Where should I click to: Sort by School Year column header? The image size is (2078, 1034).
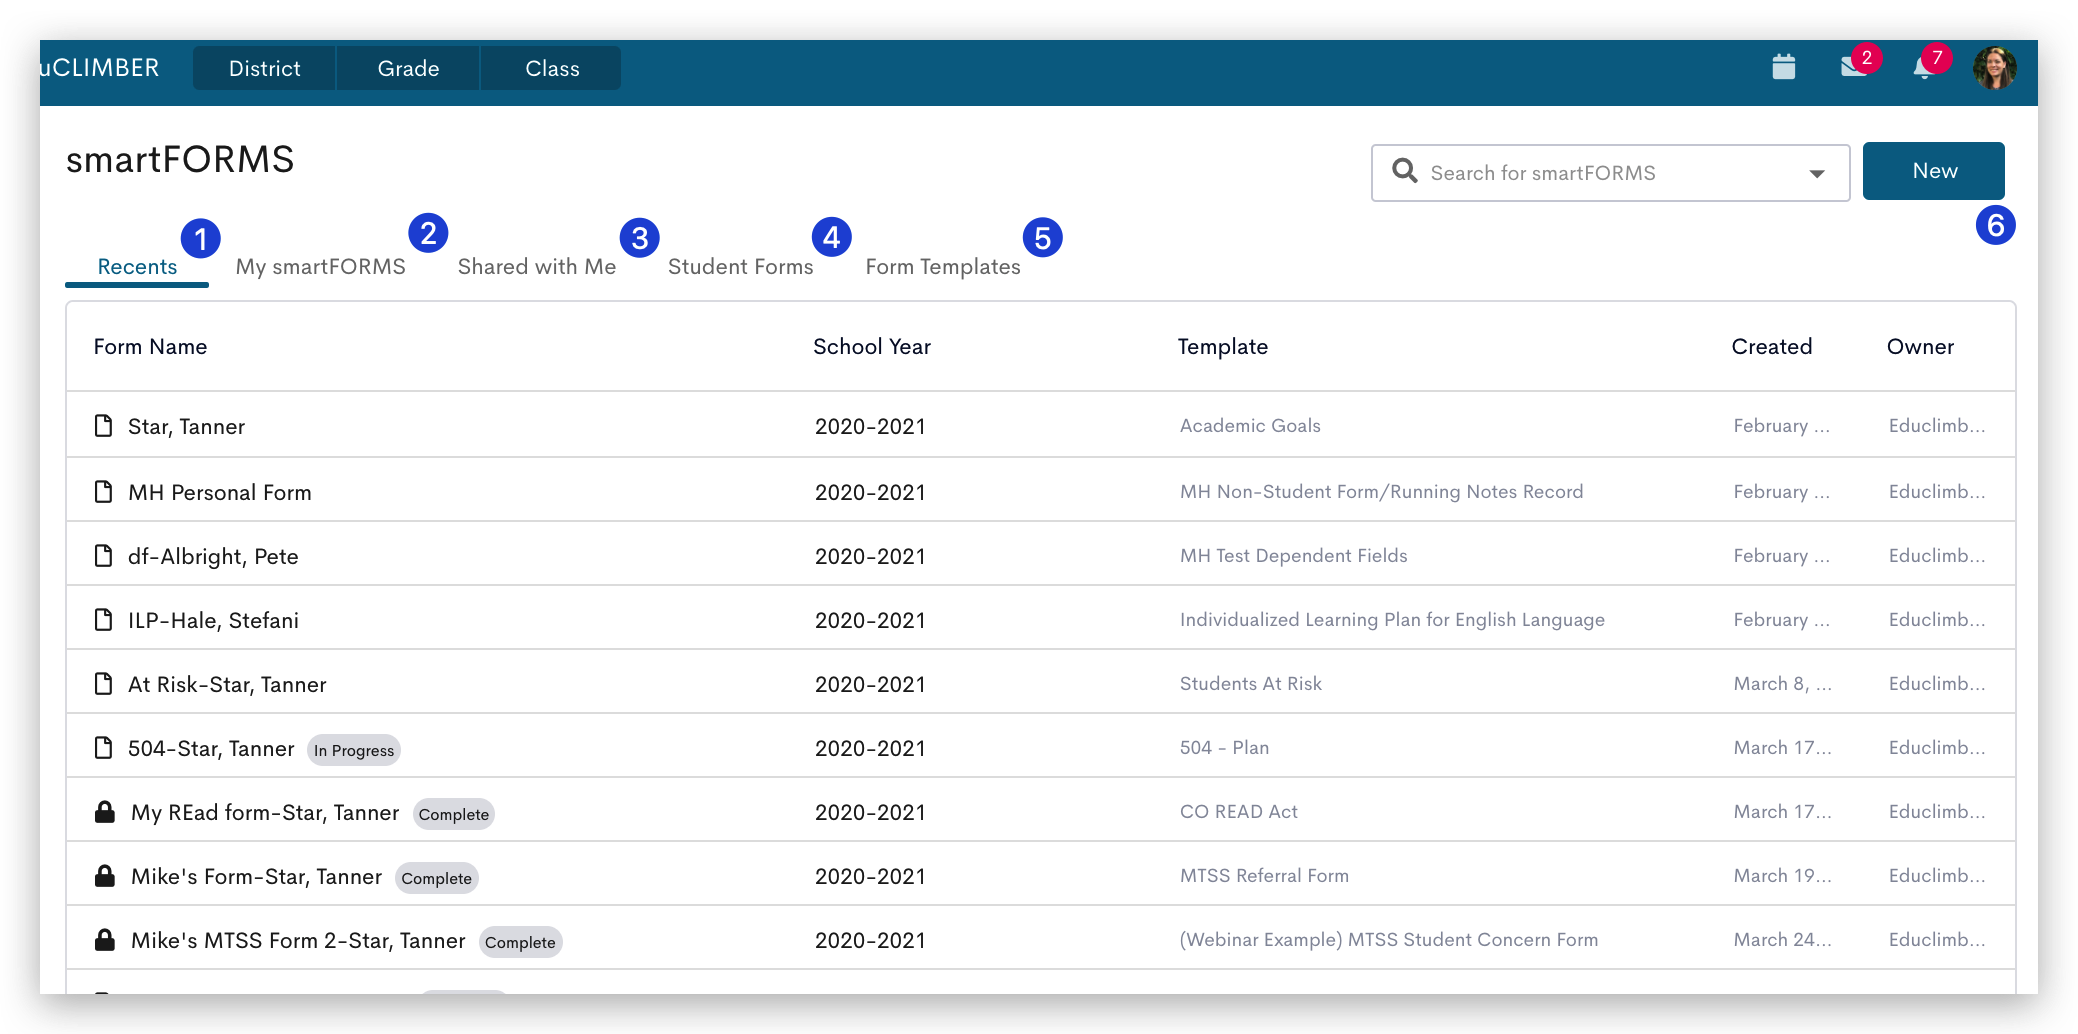[x=872, y=347]
